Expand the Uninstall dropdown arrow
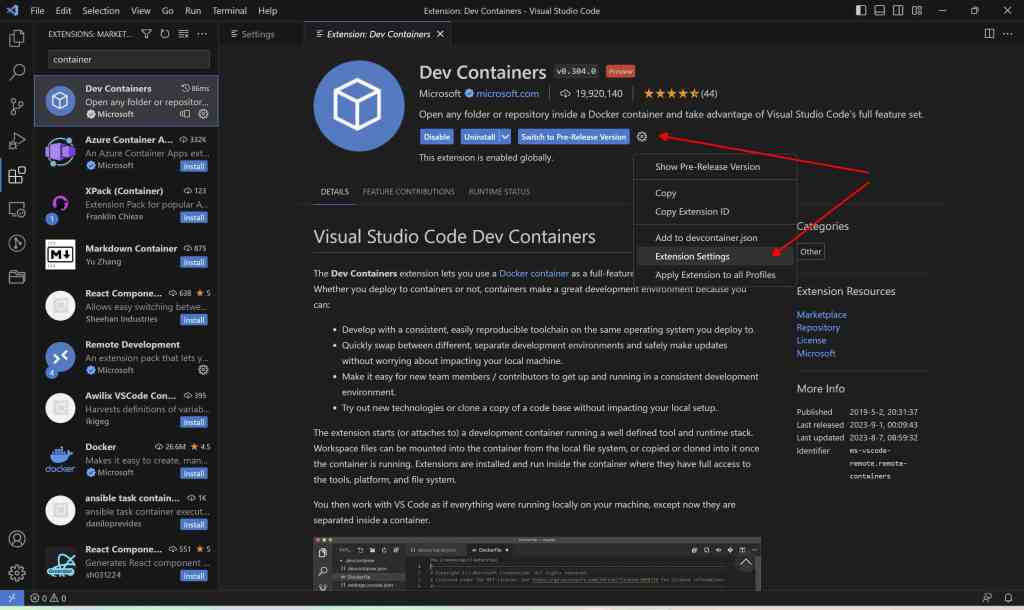The width and height of the screenshot is (1024, 610). [505, 136]
